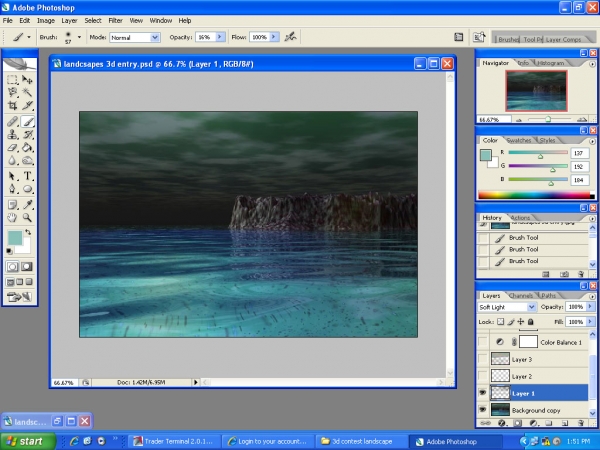
Task: Select the Eyedropper tool
Action: point(27,205)
